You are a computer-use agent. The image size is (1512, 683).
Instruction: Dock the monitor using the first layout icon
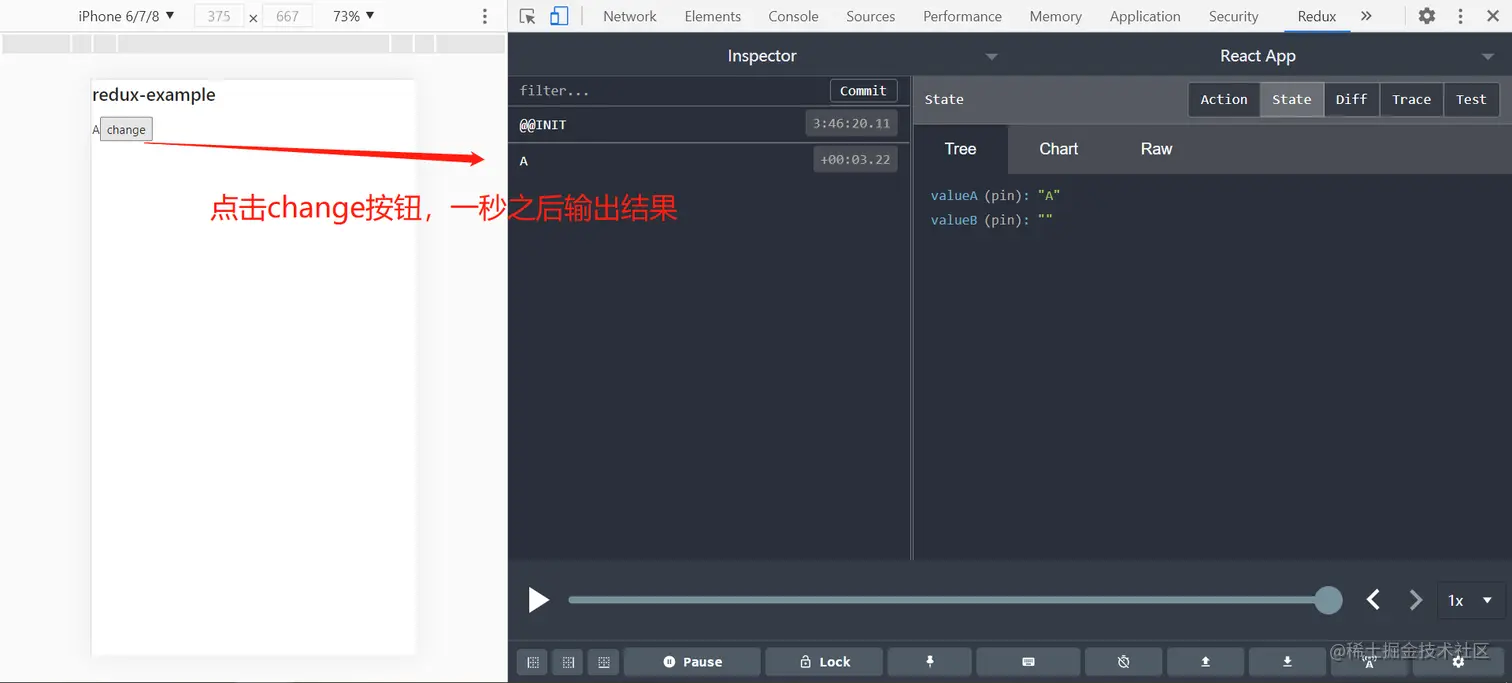point(533,662)
